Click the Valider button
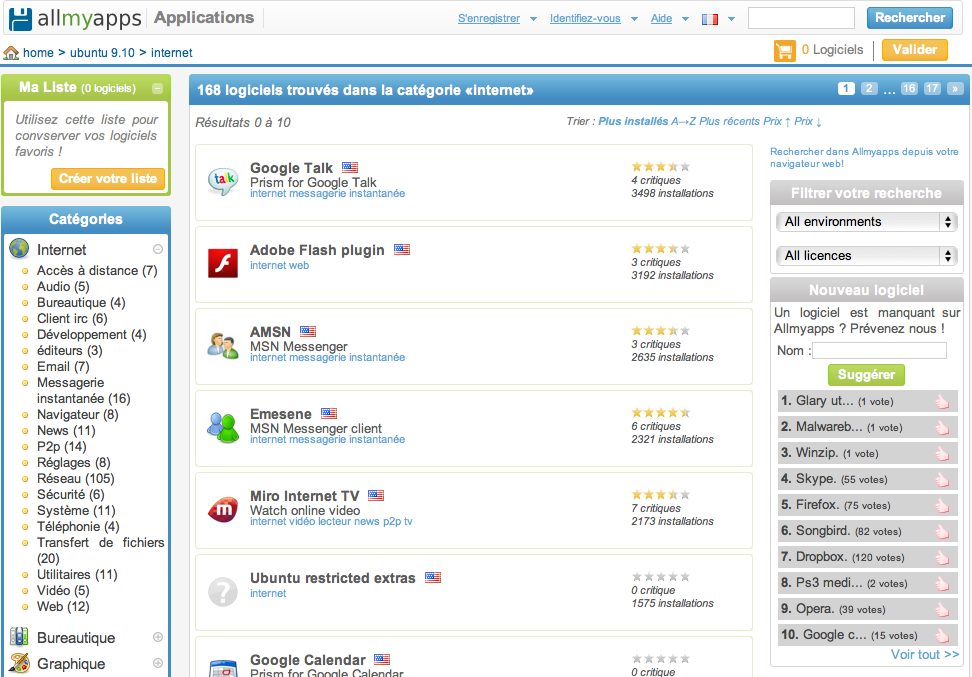 (914, 50)
